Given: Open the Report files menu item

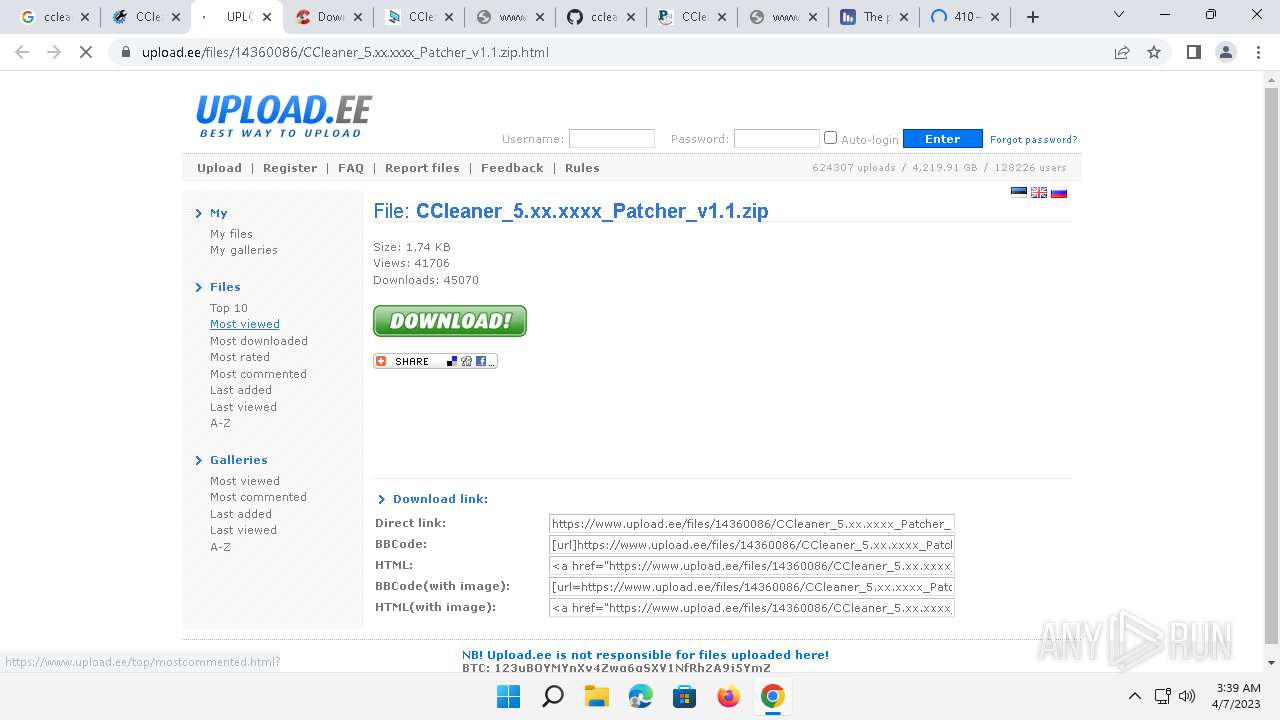Looking at the screenshot, I should (x=422, y=168).
